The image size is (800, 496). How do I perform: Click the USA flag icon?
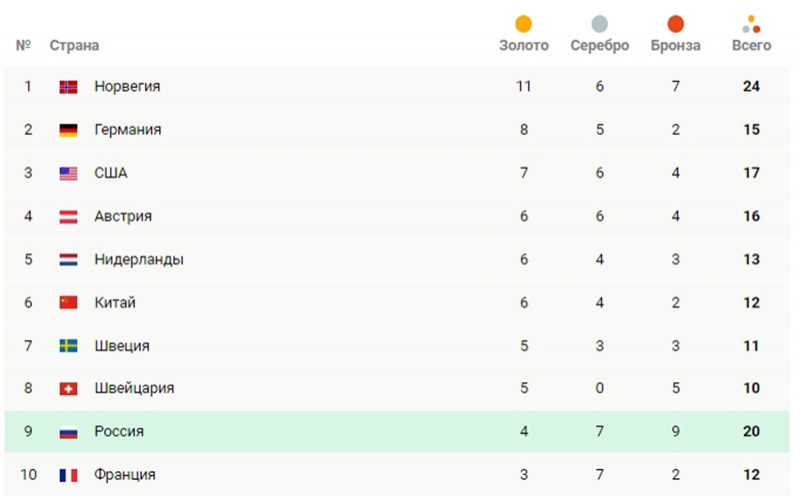(x=68, y=173)
